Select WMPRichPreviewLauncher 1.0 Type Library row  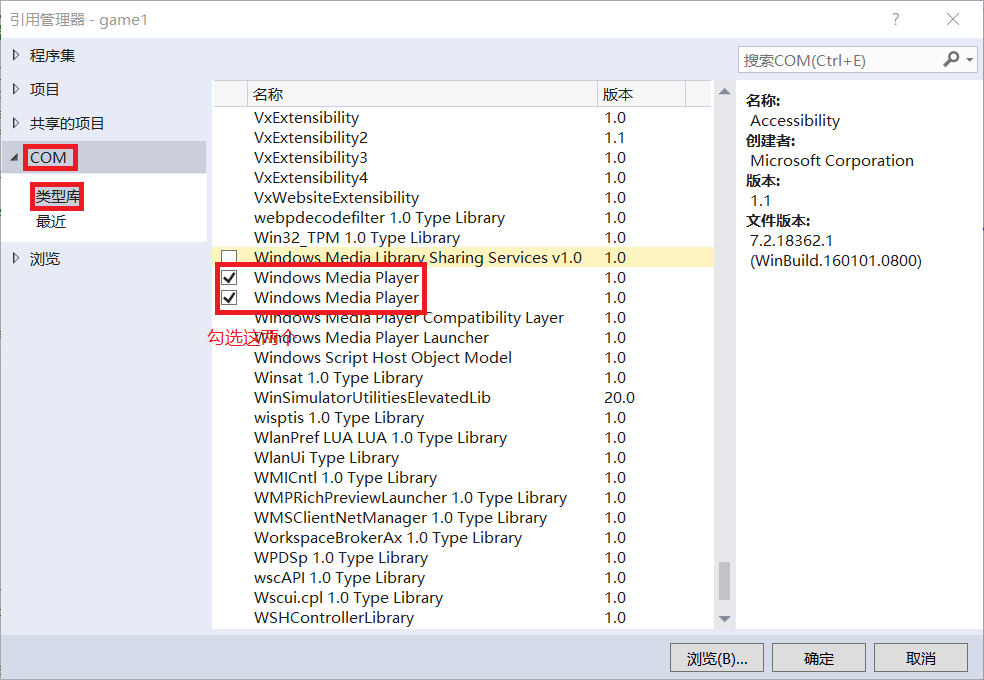pos(463,497)
